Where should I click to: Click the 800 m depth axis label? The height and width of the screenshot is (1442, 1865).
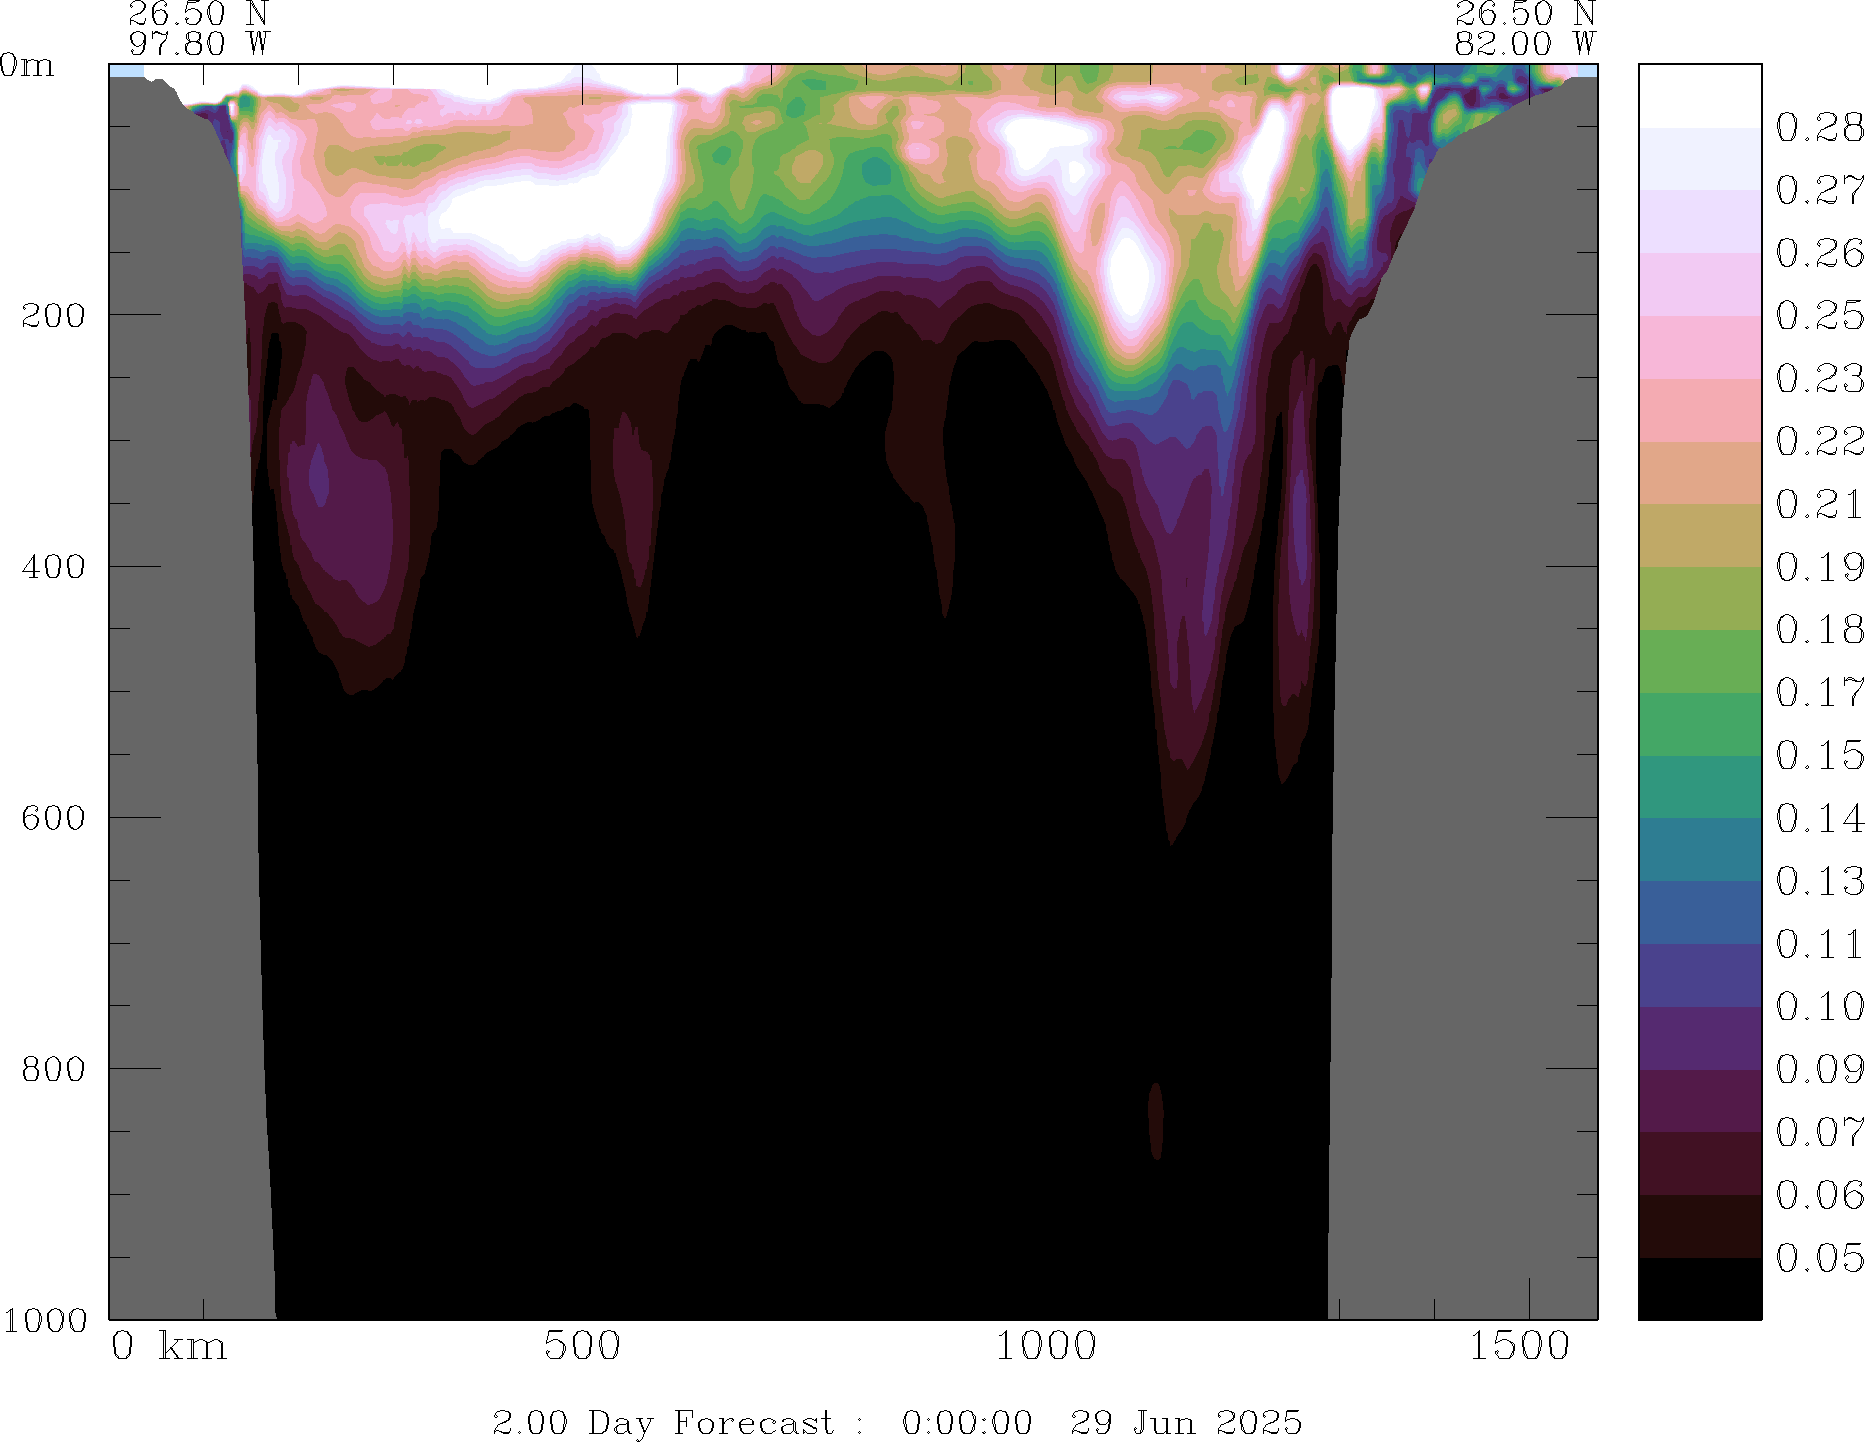tap(53, 1069)
